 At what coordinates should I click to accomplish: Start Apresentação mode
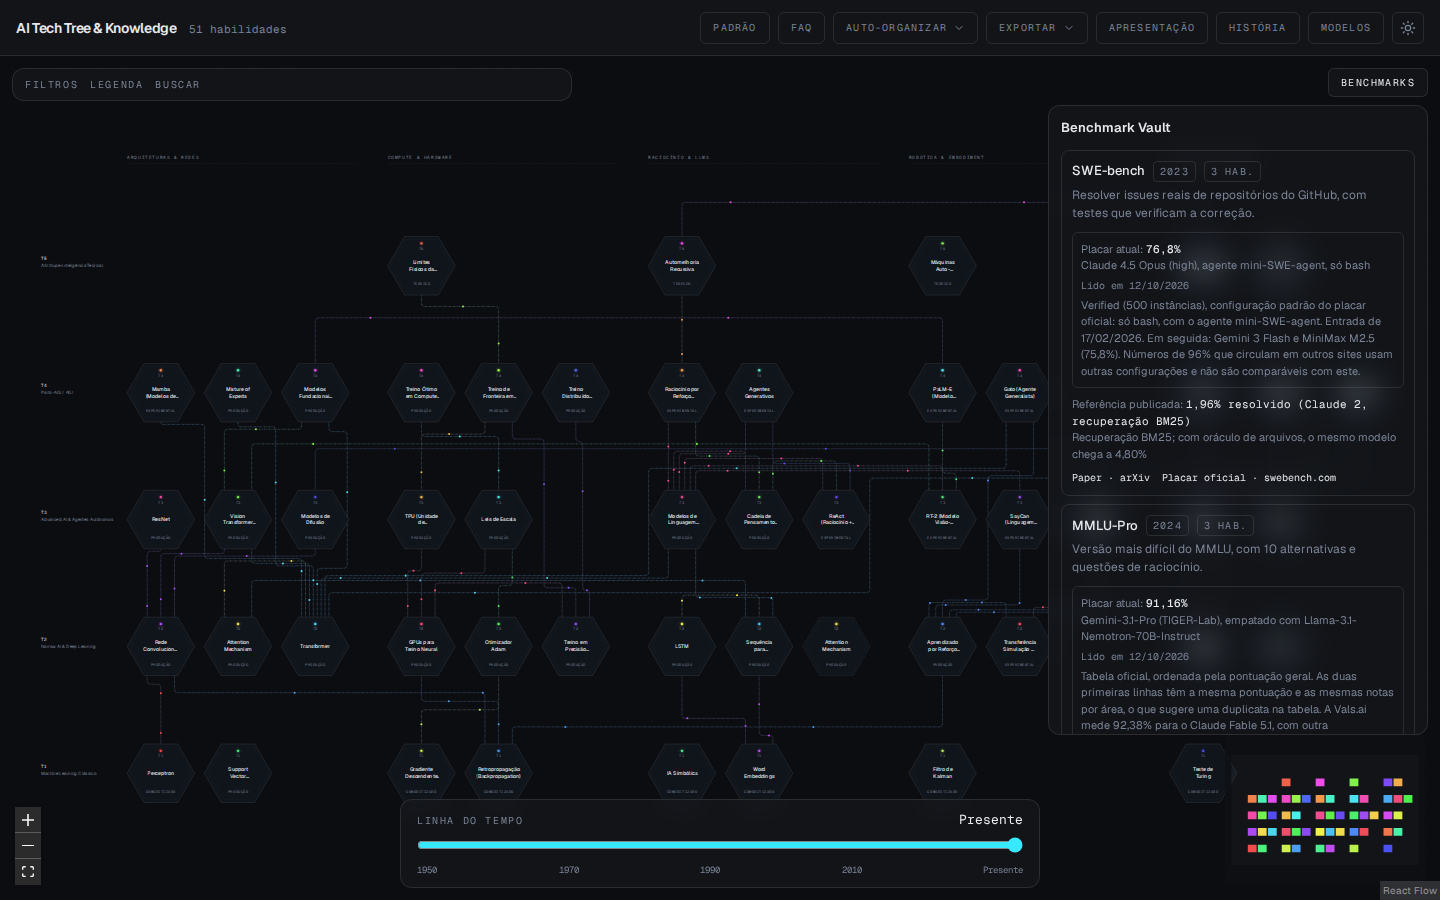point(1152,28)
